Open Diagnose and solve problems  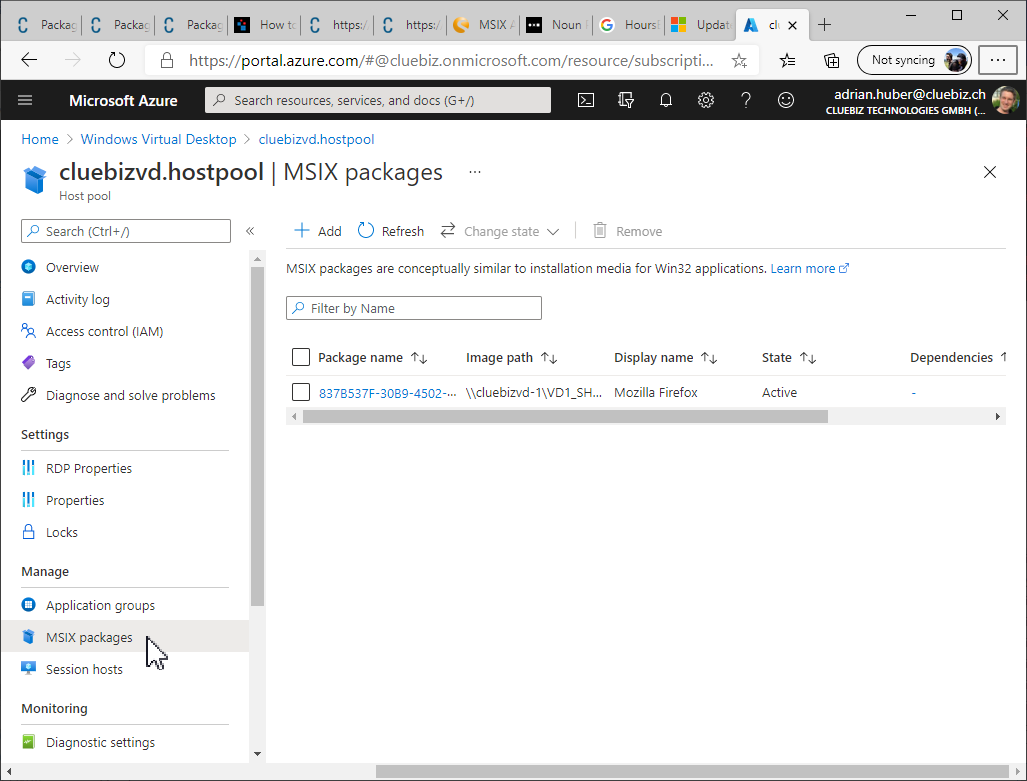[x=130, y=396]
